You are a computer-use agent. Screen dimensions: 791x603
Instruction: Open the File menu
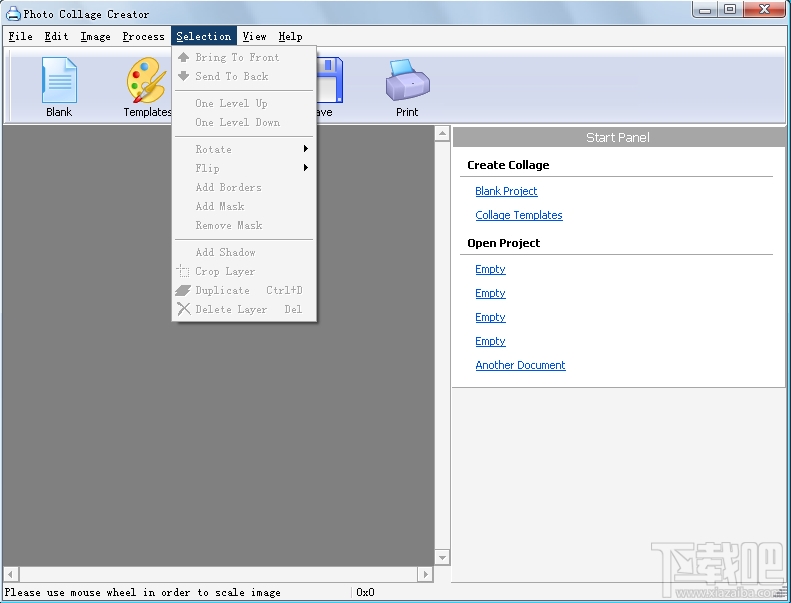[x=21, y=36]
